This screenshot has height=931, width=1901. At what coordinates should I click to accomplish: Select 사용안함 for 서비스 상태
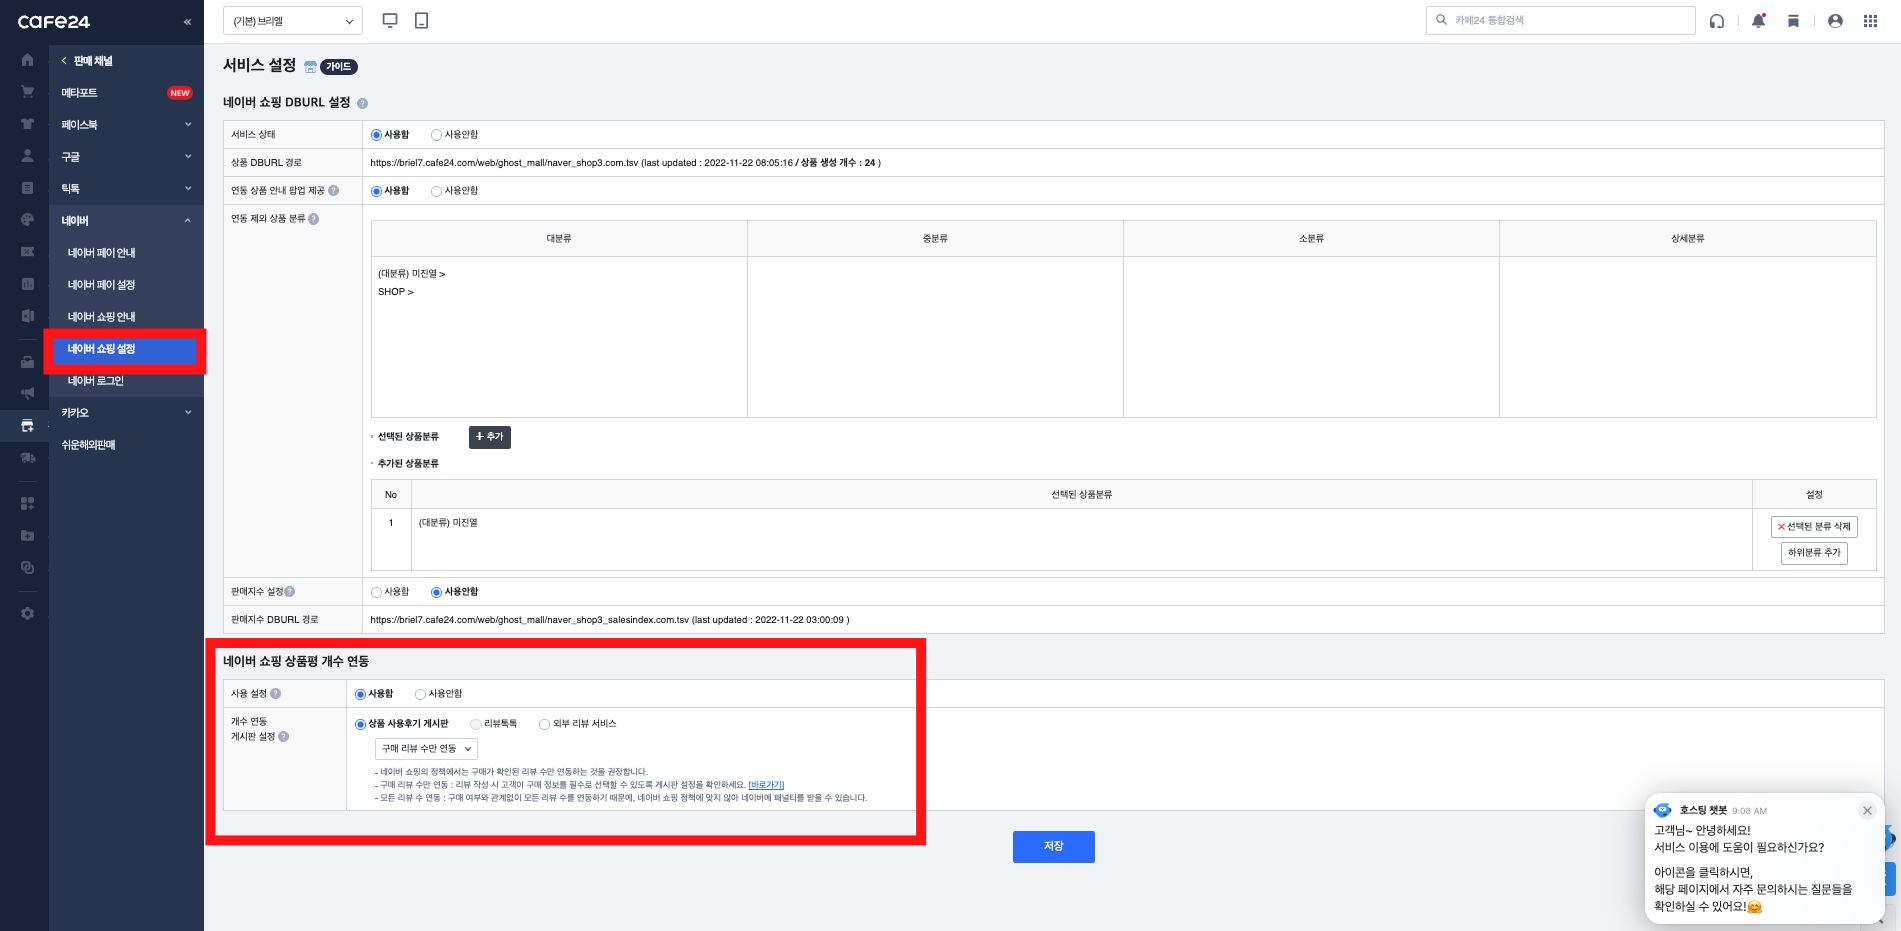pos(436,135)
